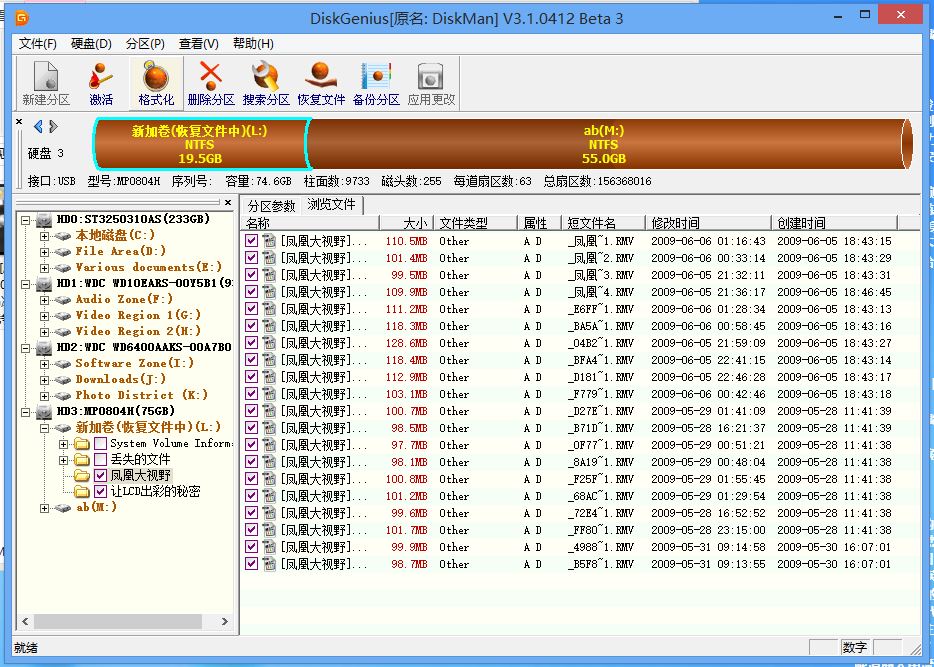Click the tree panel horizontal scrollbar thumb
The width and height of the screenshot is (934, 667).
[x=118, y=621]
